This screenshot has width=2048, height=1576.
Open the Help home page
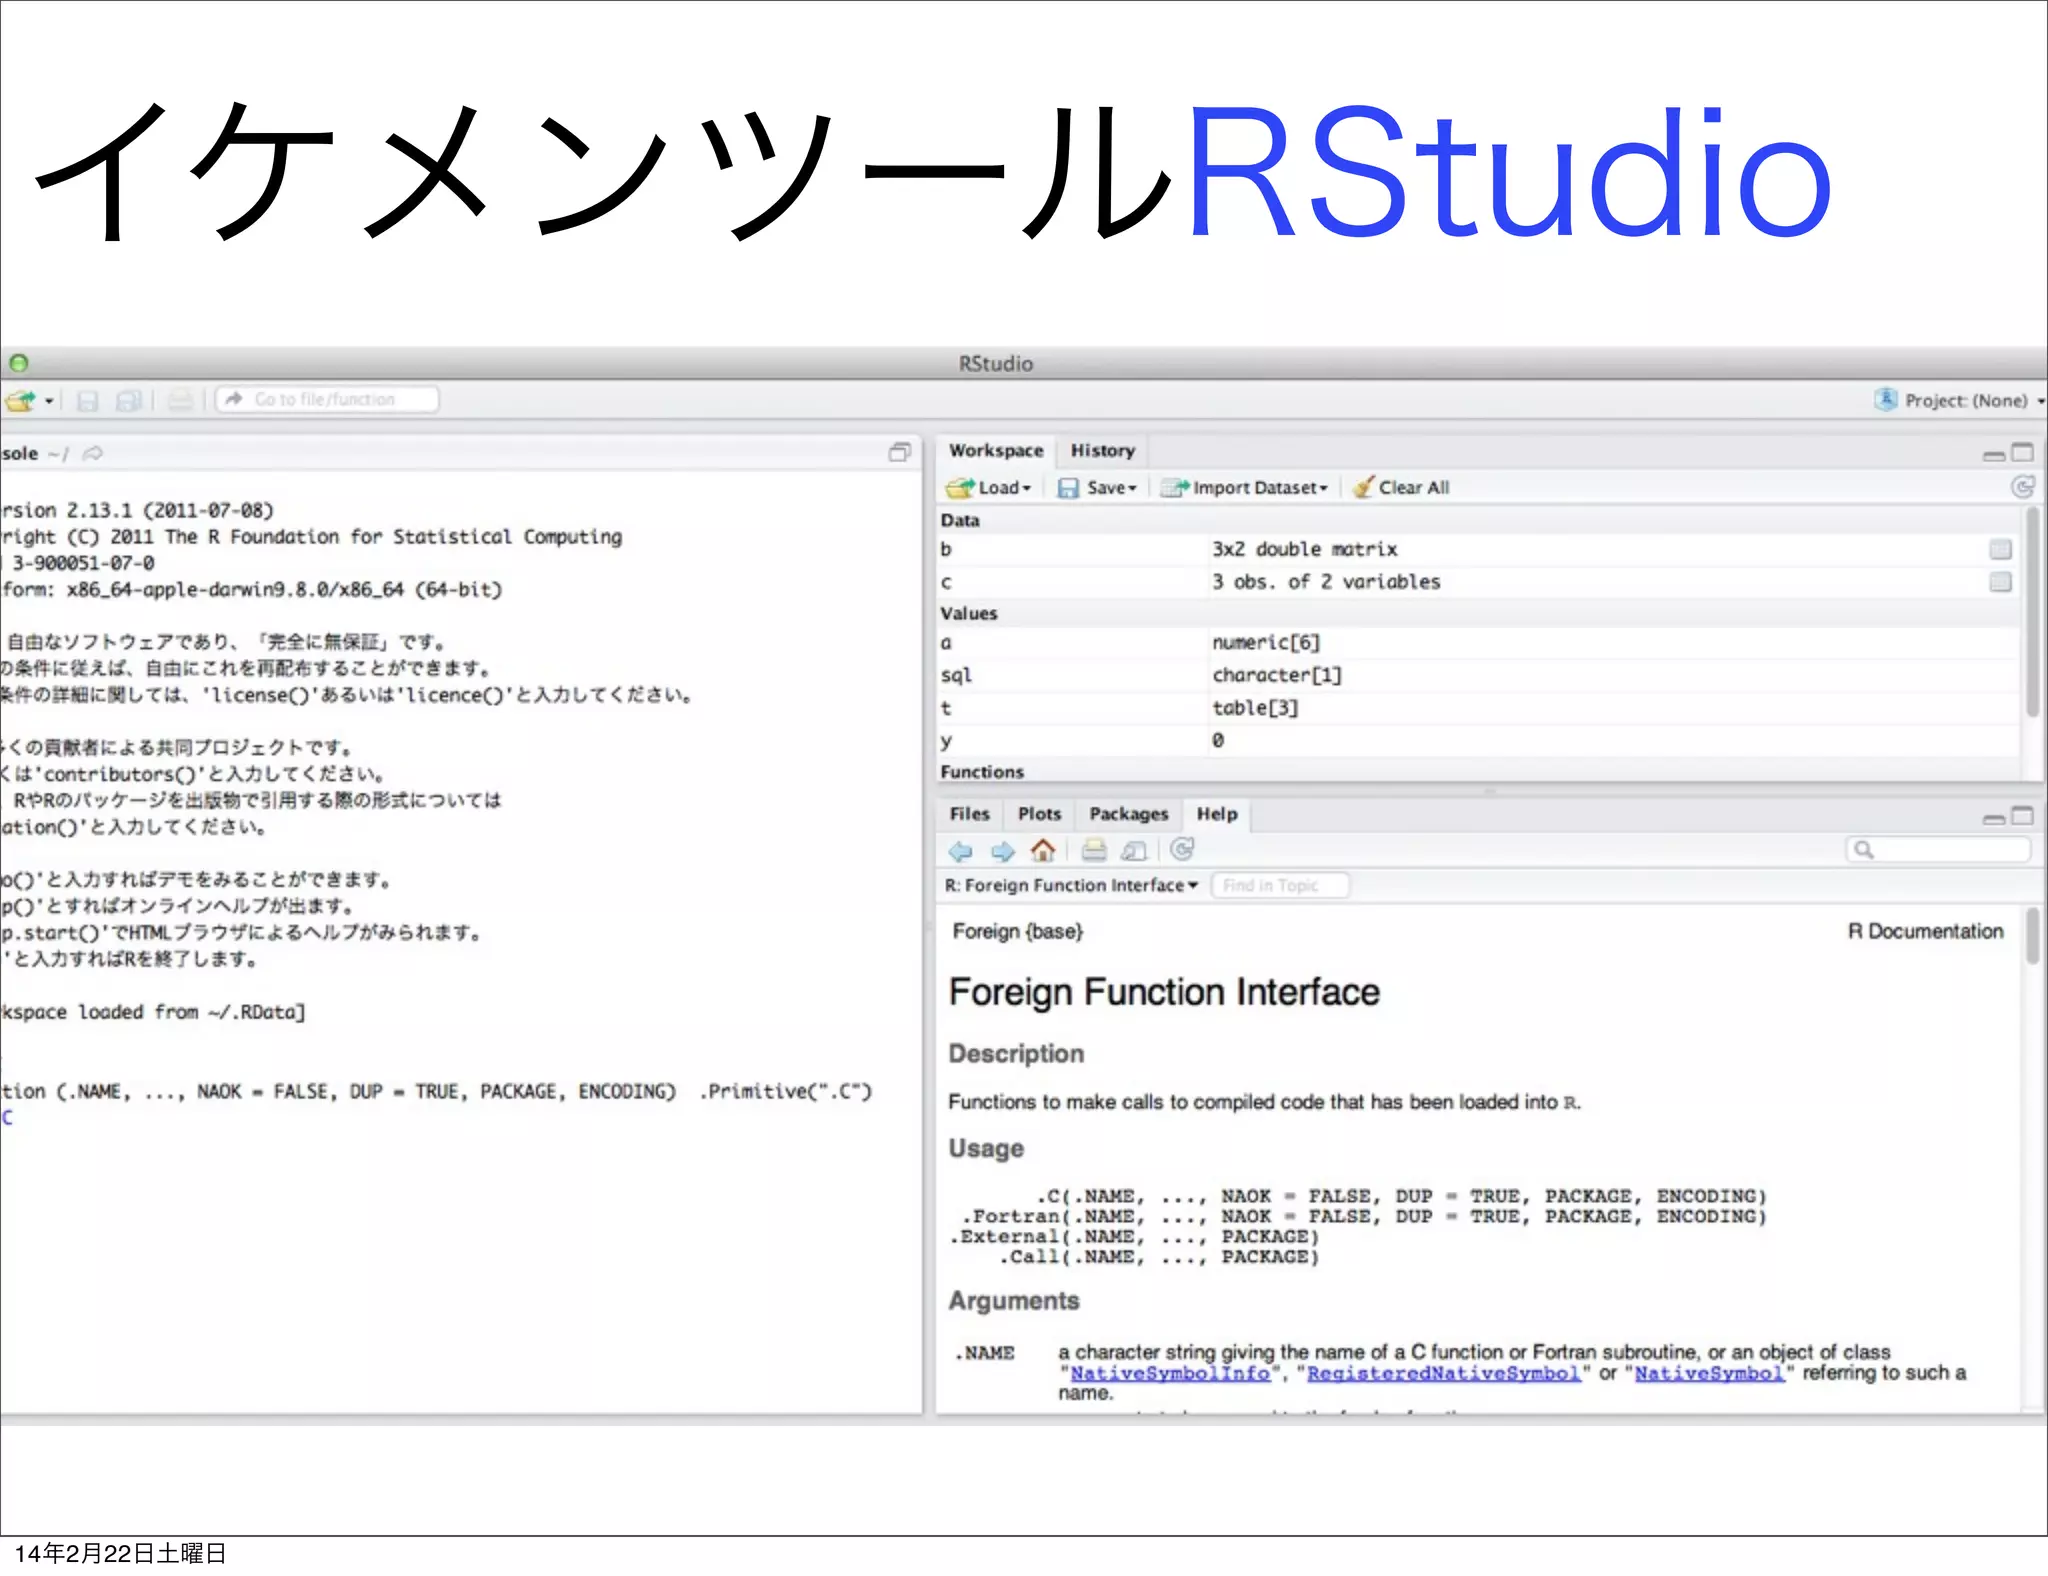[x=1043, y=850]
